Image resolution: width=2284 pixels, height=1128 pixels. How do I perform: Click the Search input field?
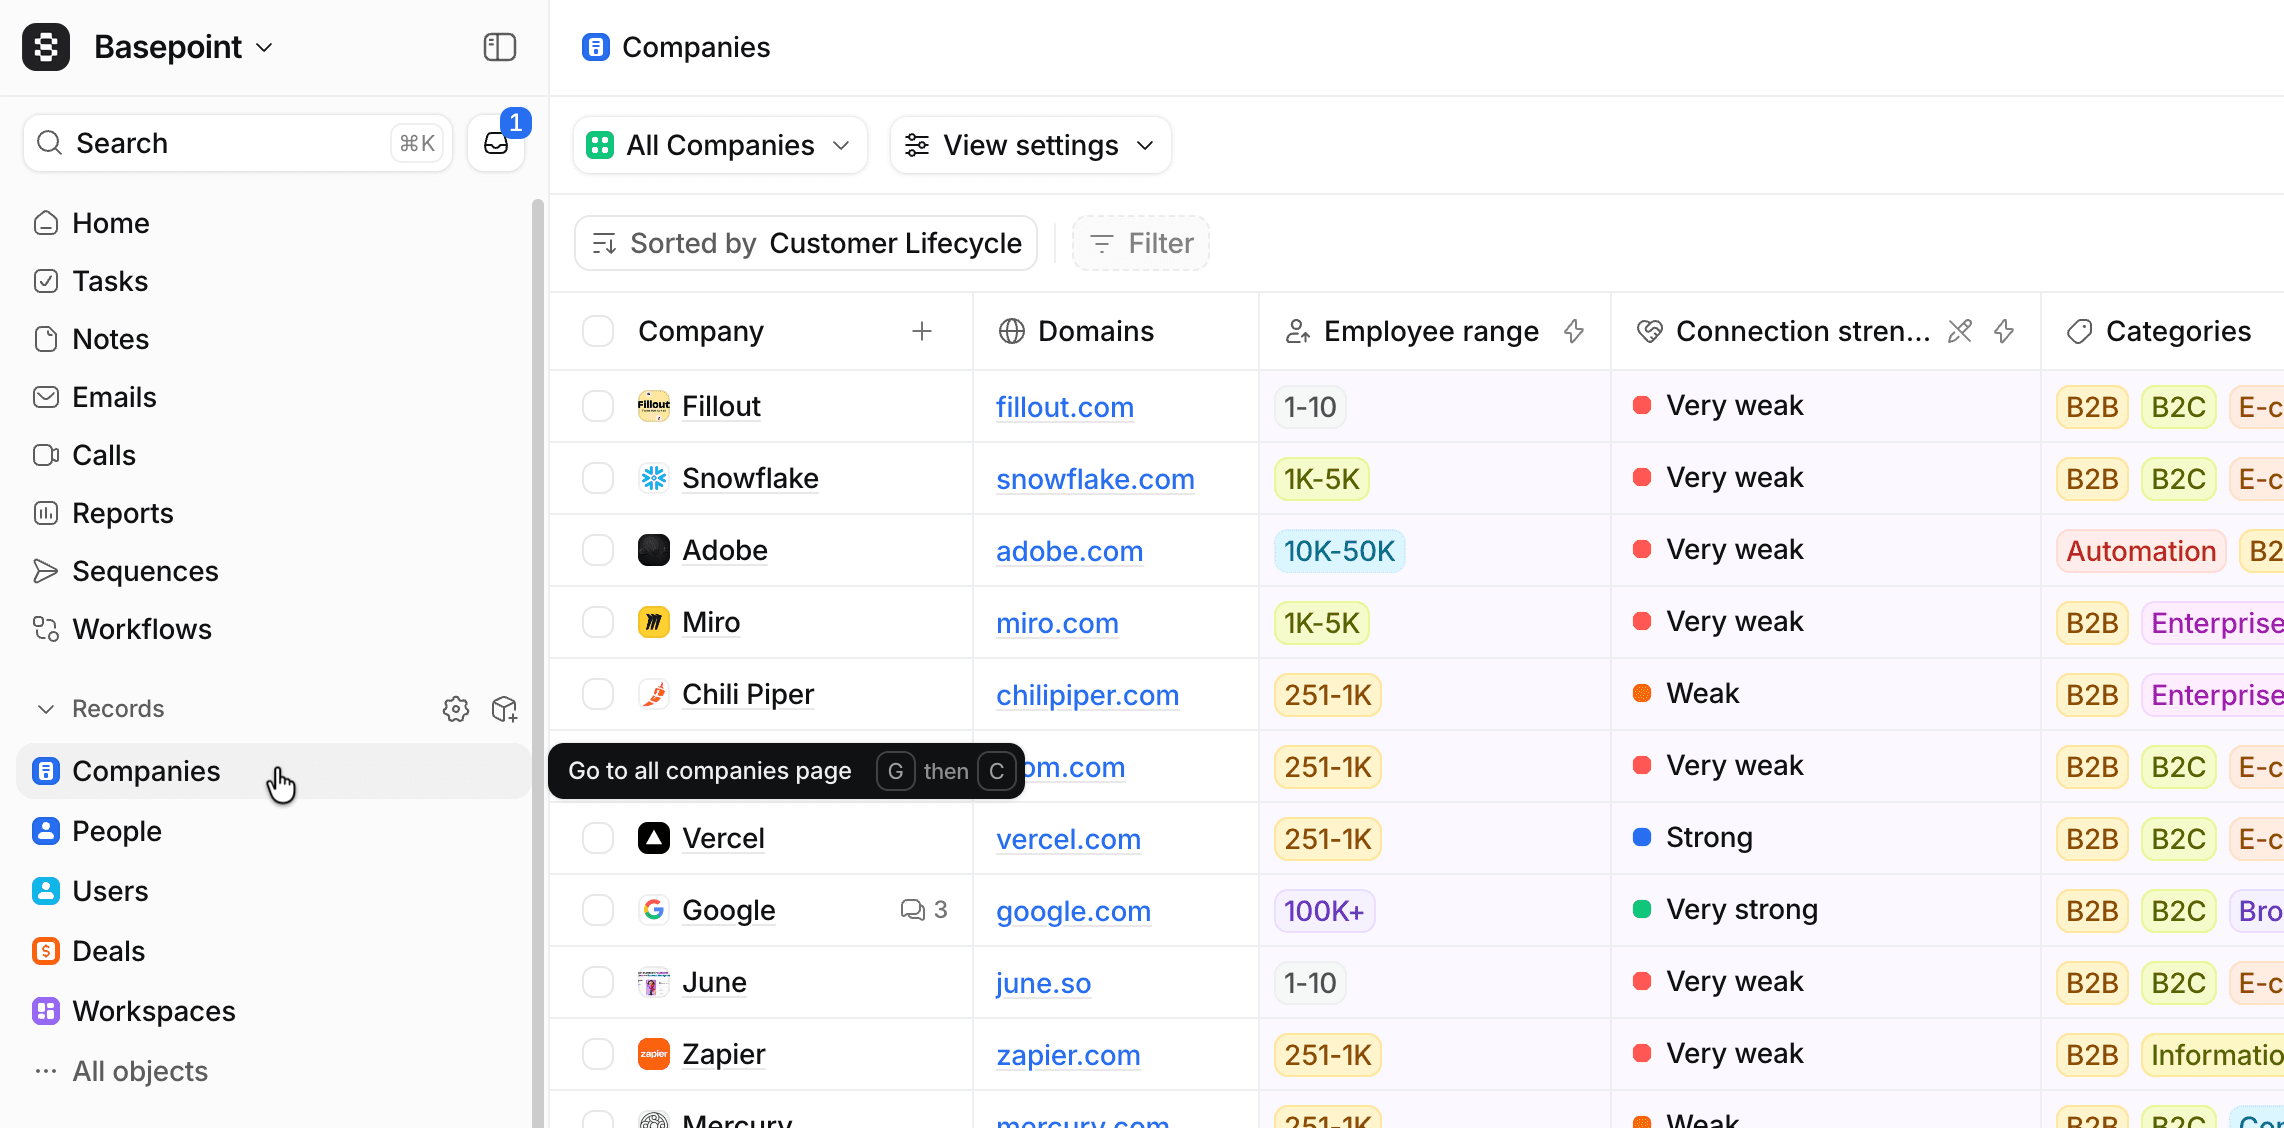[238, 143]
